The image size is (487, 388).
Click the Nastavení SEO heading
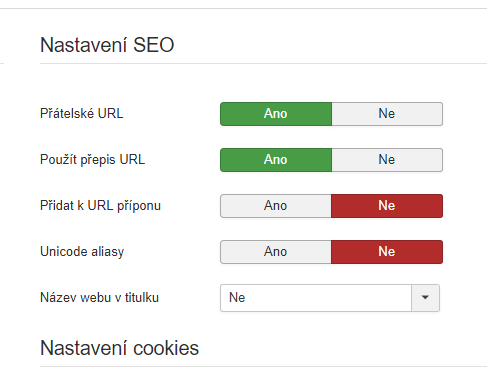coord(107,45)
